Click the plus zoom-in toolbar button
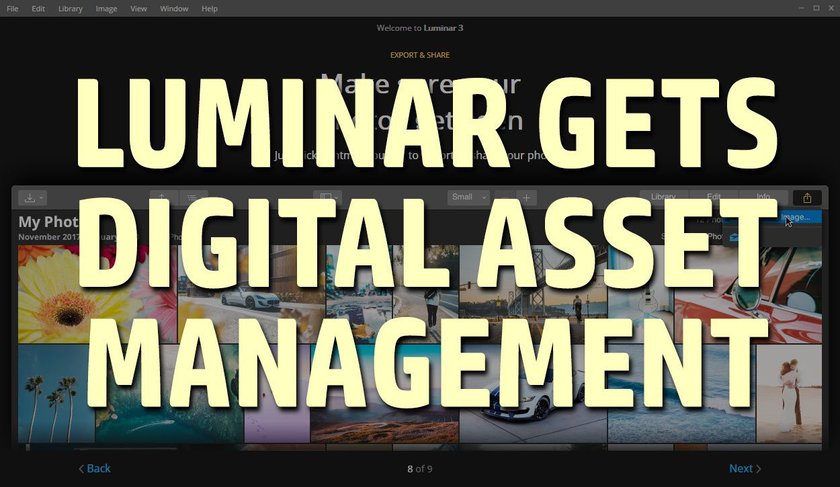This screenshot has width=840, height=487. coord(527,198)
